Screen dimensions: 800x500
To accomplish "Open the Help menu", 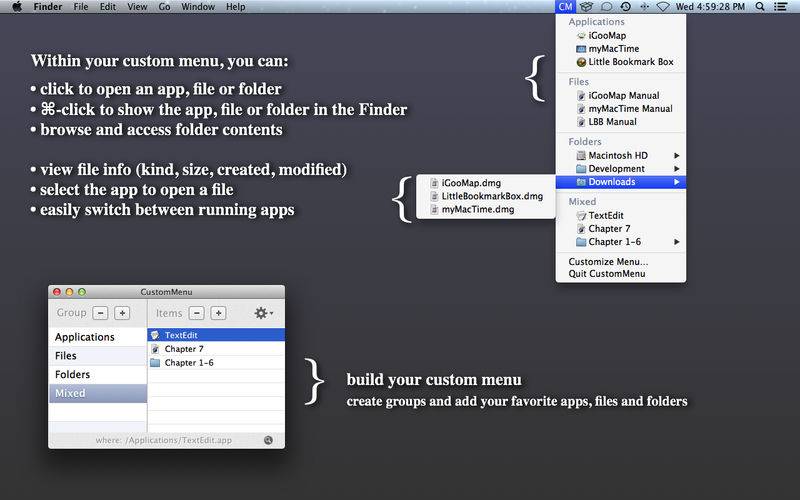I will click(235, 7).
